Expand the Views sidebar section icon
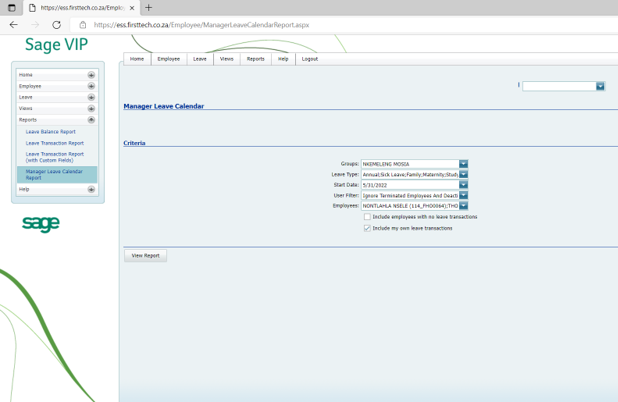 [91, 108]
